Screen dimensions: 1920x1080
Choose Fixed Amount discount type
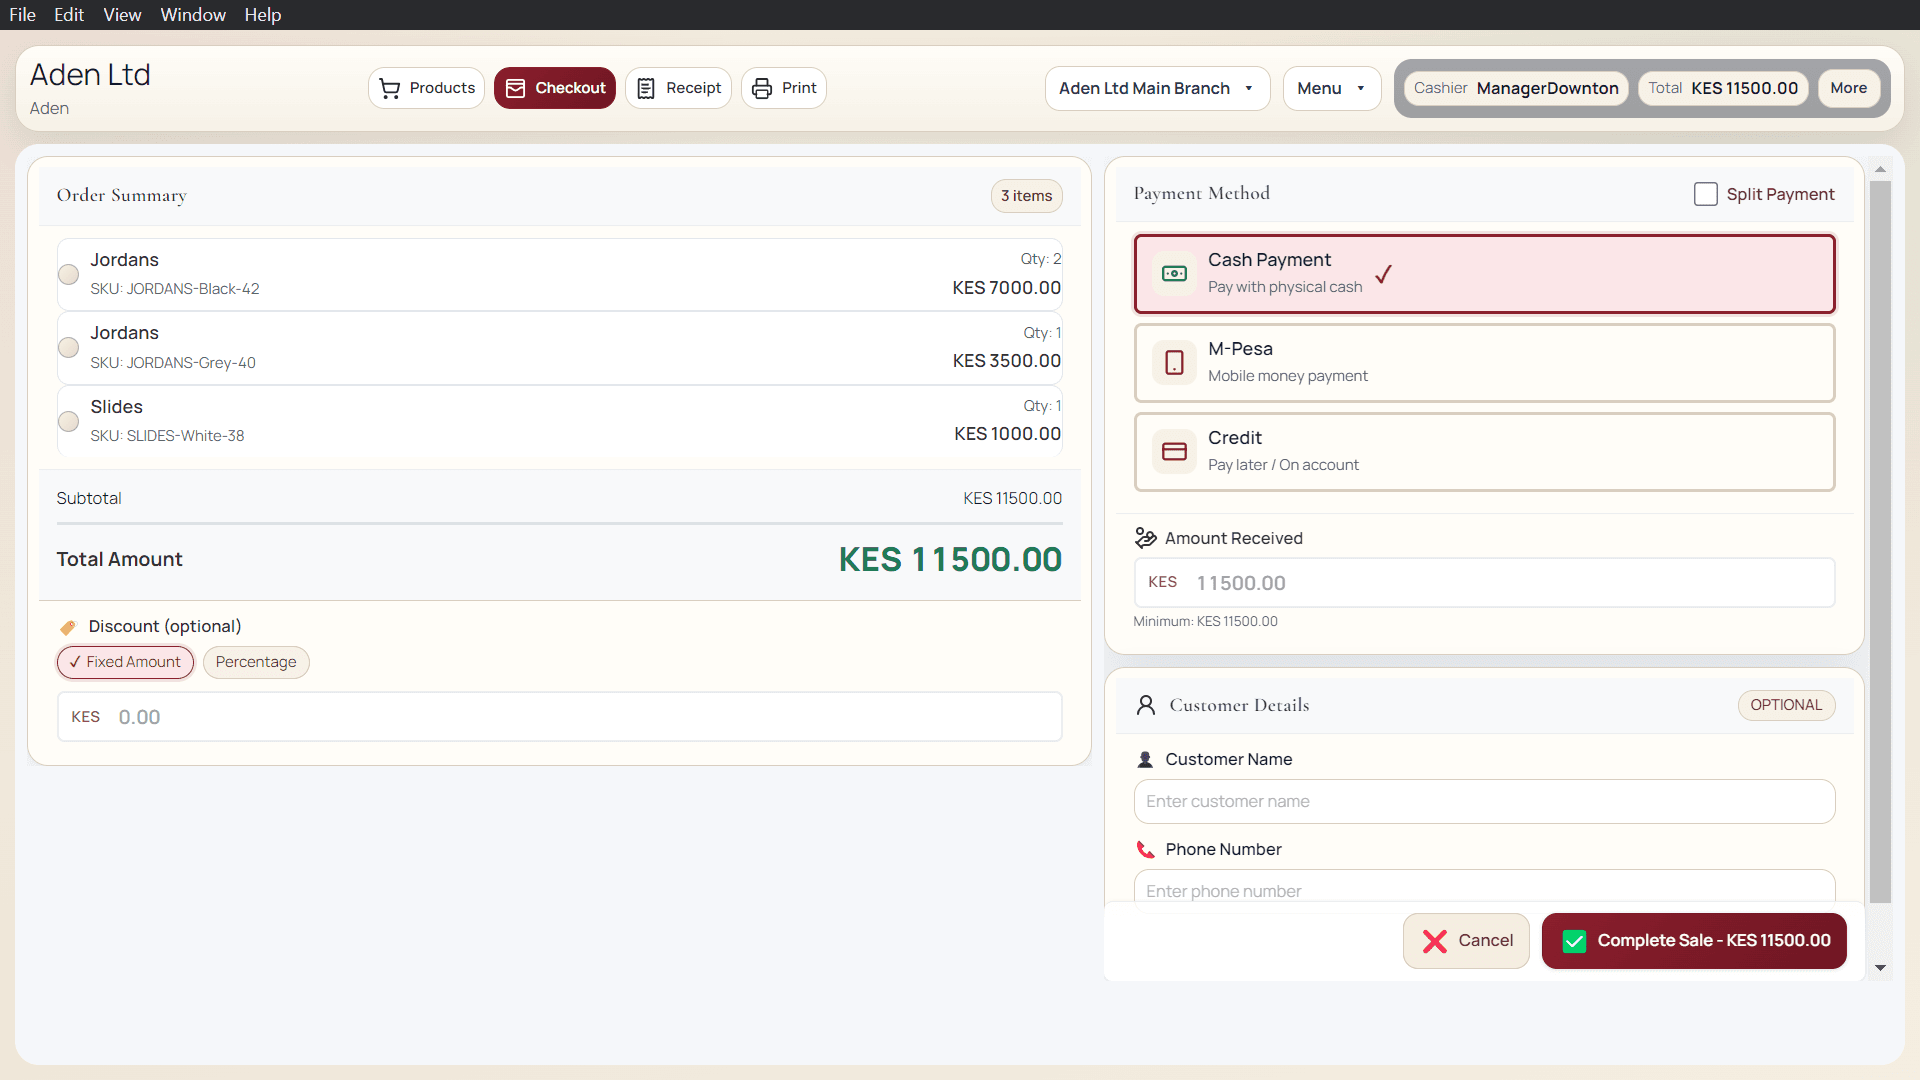pos(125,662)
